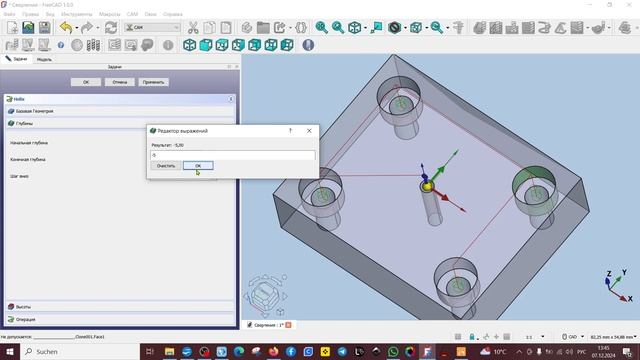Set right view

coord(238,45)
